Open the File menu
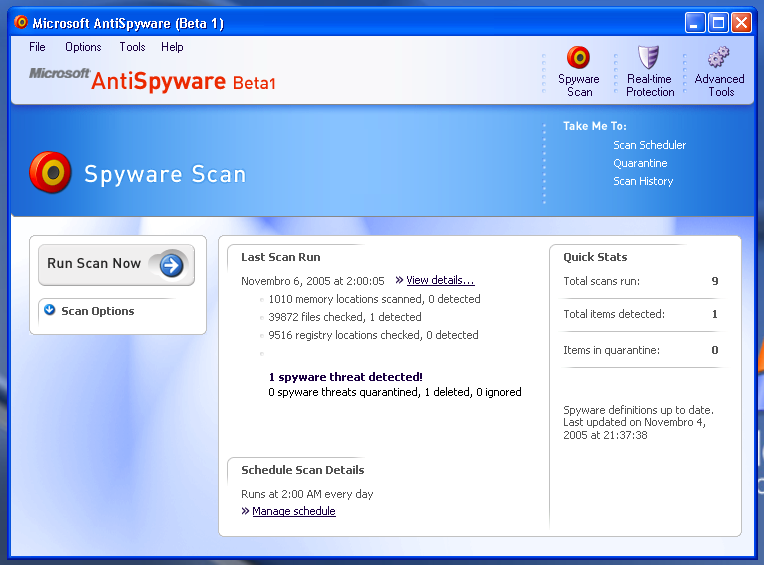Image resolution: width=764 pixels, height=565 pixels. point(37,47)
